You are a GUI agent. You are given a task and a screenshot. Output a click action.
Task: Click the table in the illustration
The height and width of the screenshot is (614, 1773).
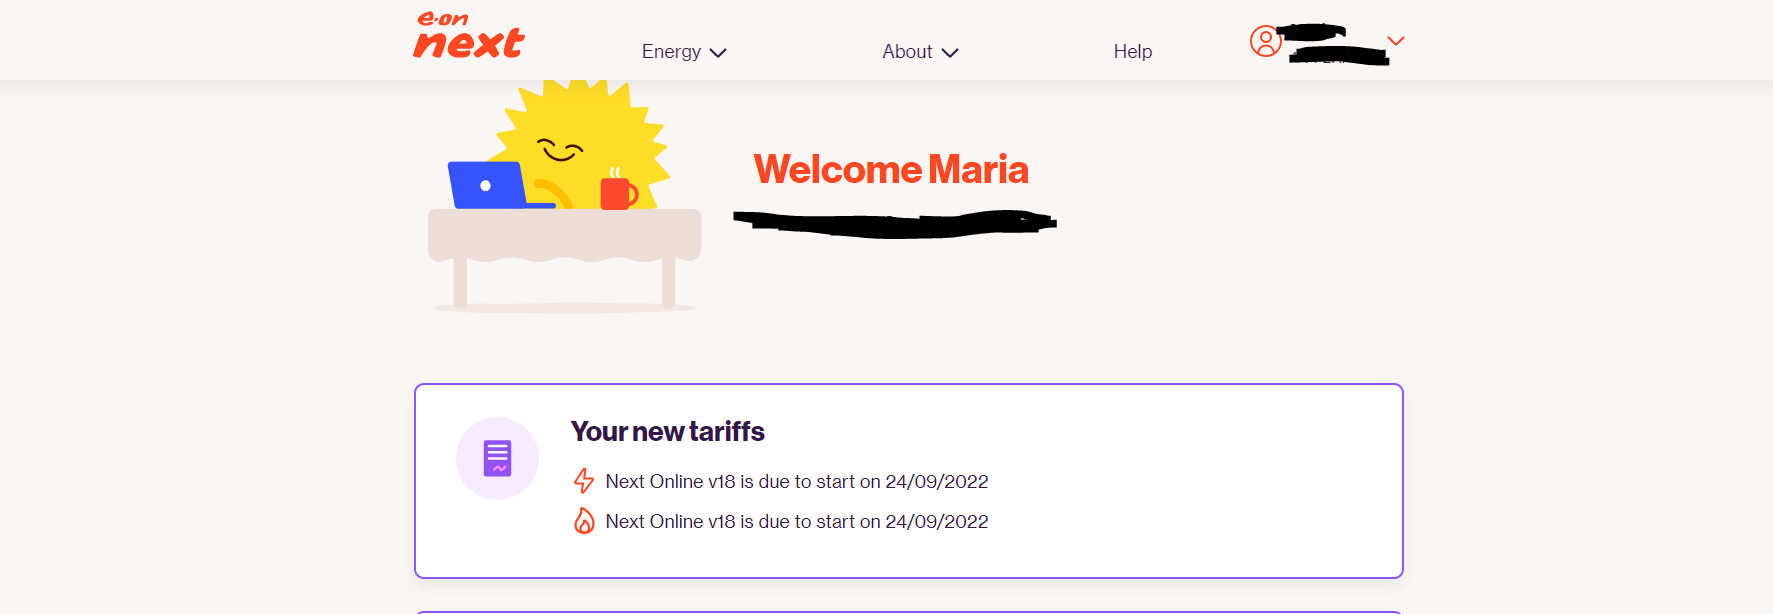tap(564, 240)
